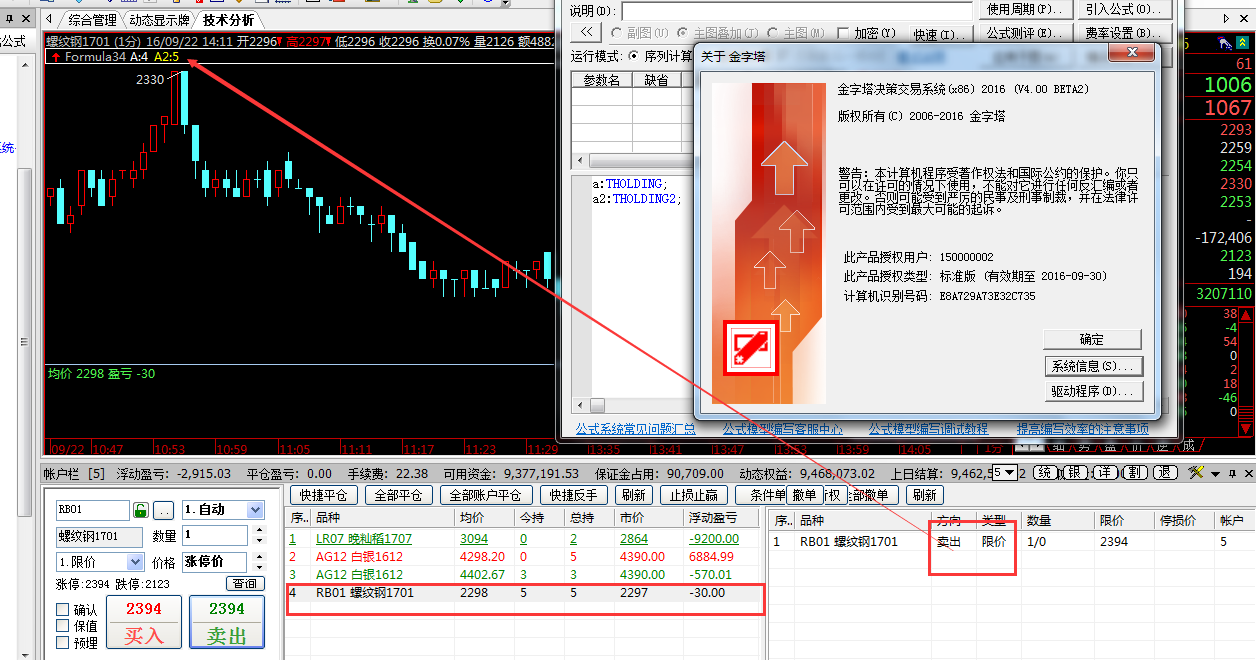Click the contract browse '..' button

pyautogui.click(x=163, y=510)
